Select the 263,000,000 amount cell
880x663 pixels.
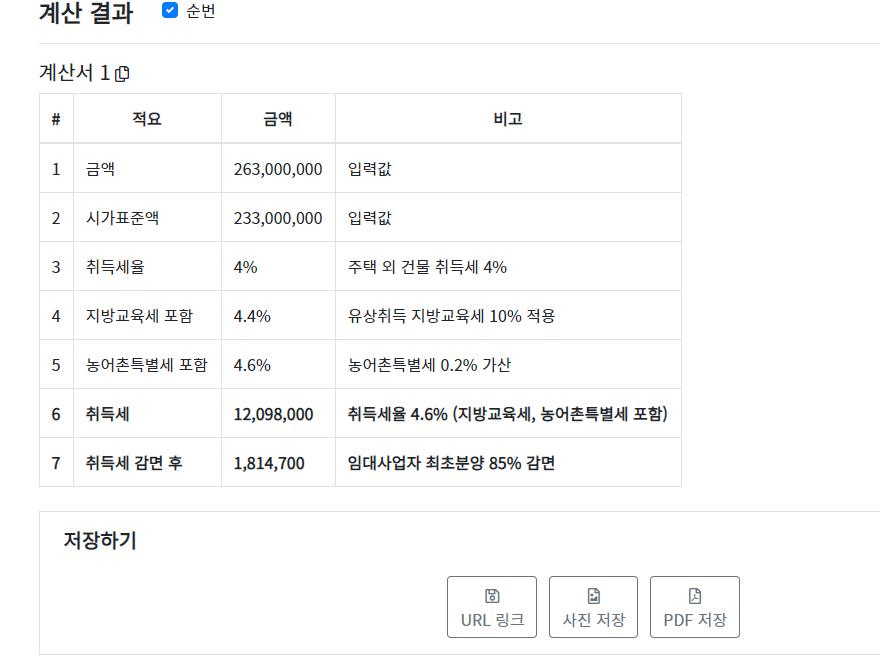[x=278, y=169]
